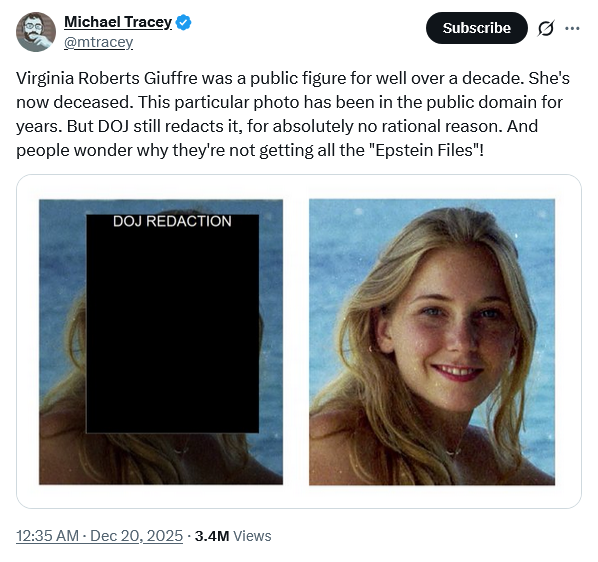Click the quoted "Epstein Files" phrase
Image resolution: width=598 pixels, height=562 pixels.
pos(427,150)
